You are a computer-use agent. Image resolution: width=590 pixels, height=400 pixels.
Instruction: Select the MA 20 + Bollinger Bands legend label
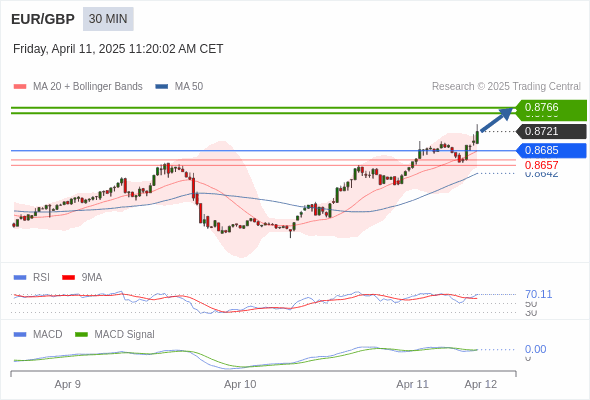pyautogui.click(x=88, y=87)
